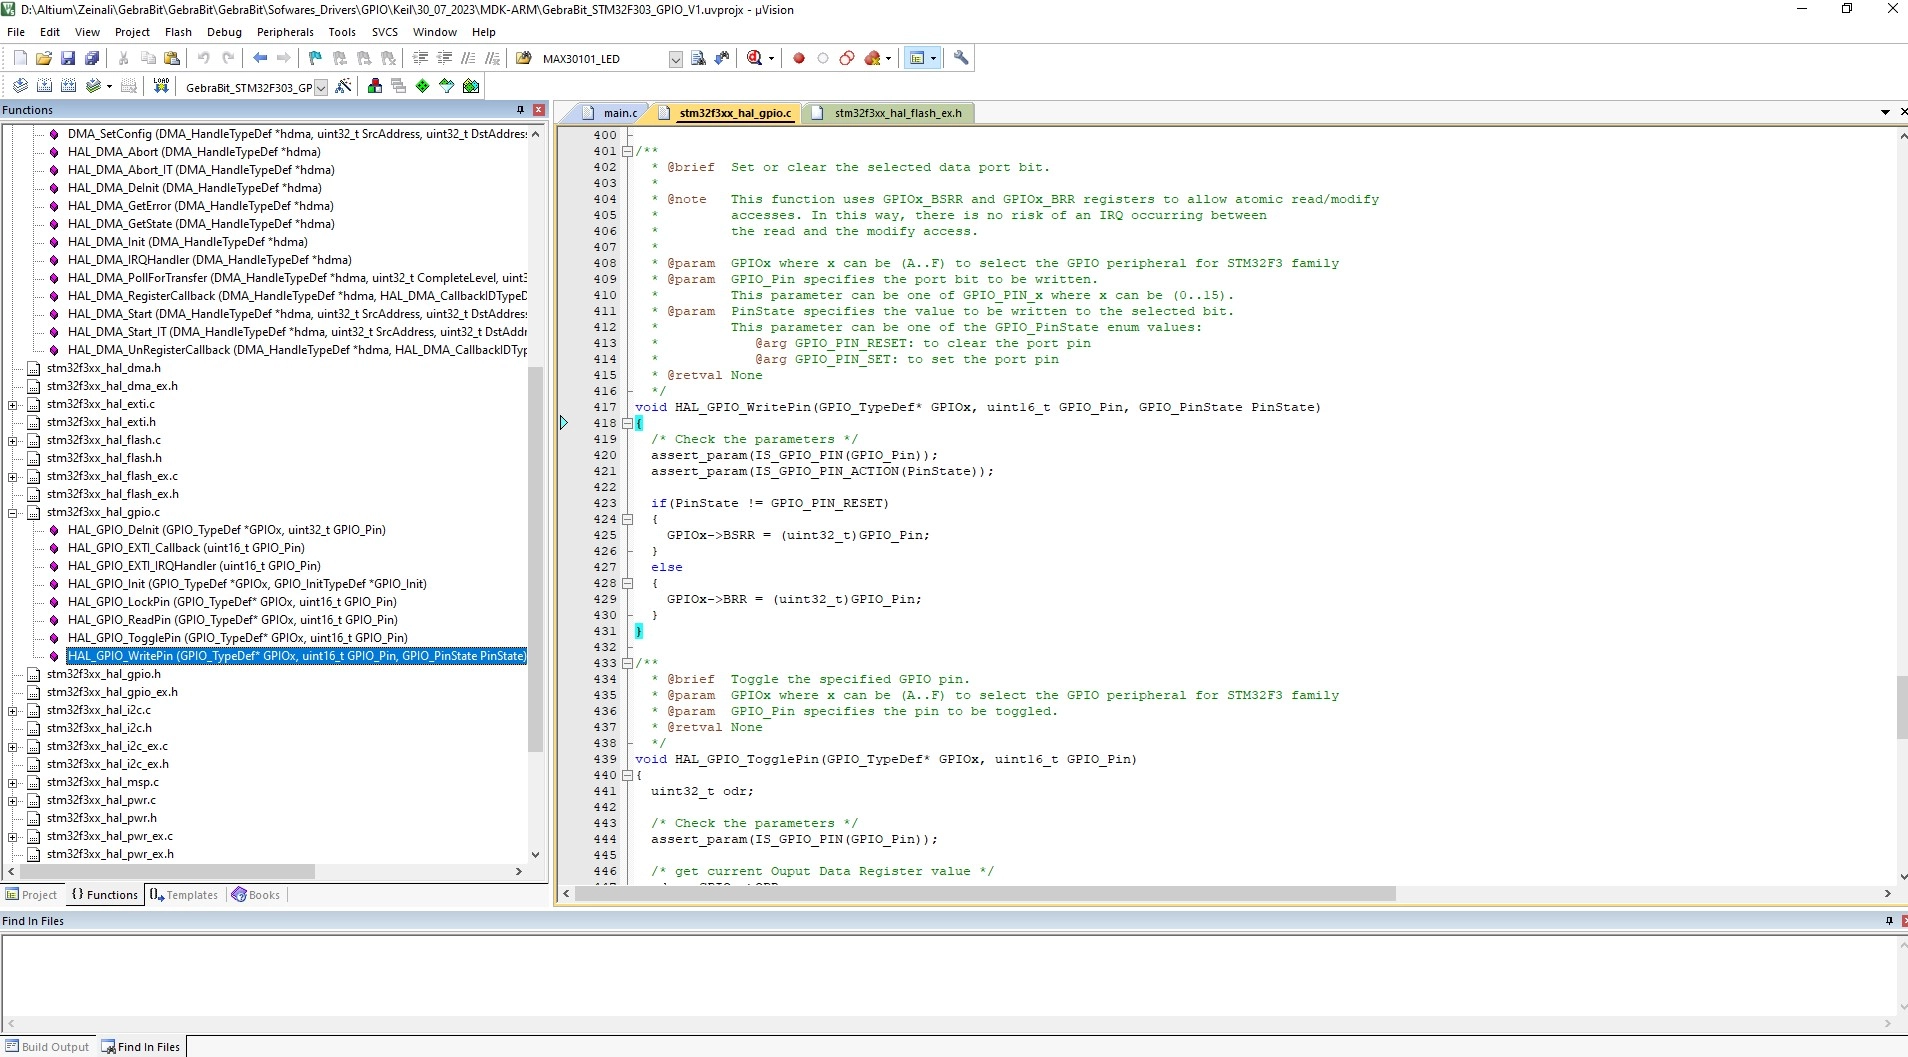Expand the stm32f3xx_hal_exti.c tree node

coord(13,404)
